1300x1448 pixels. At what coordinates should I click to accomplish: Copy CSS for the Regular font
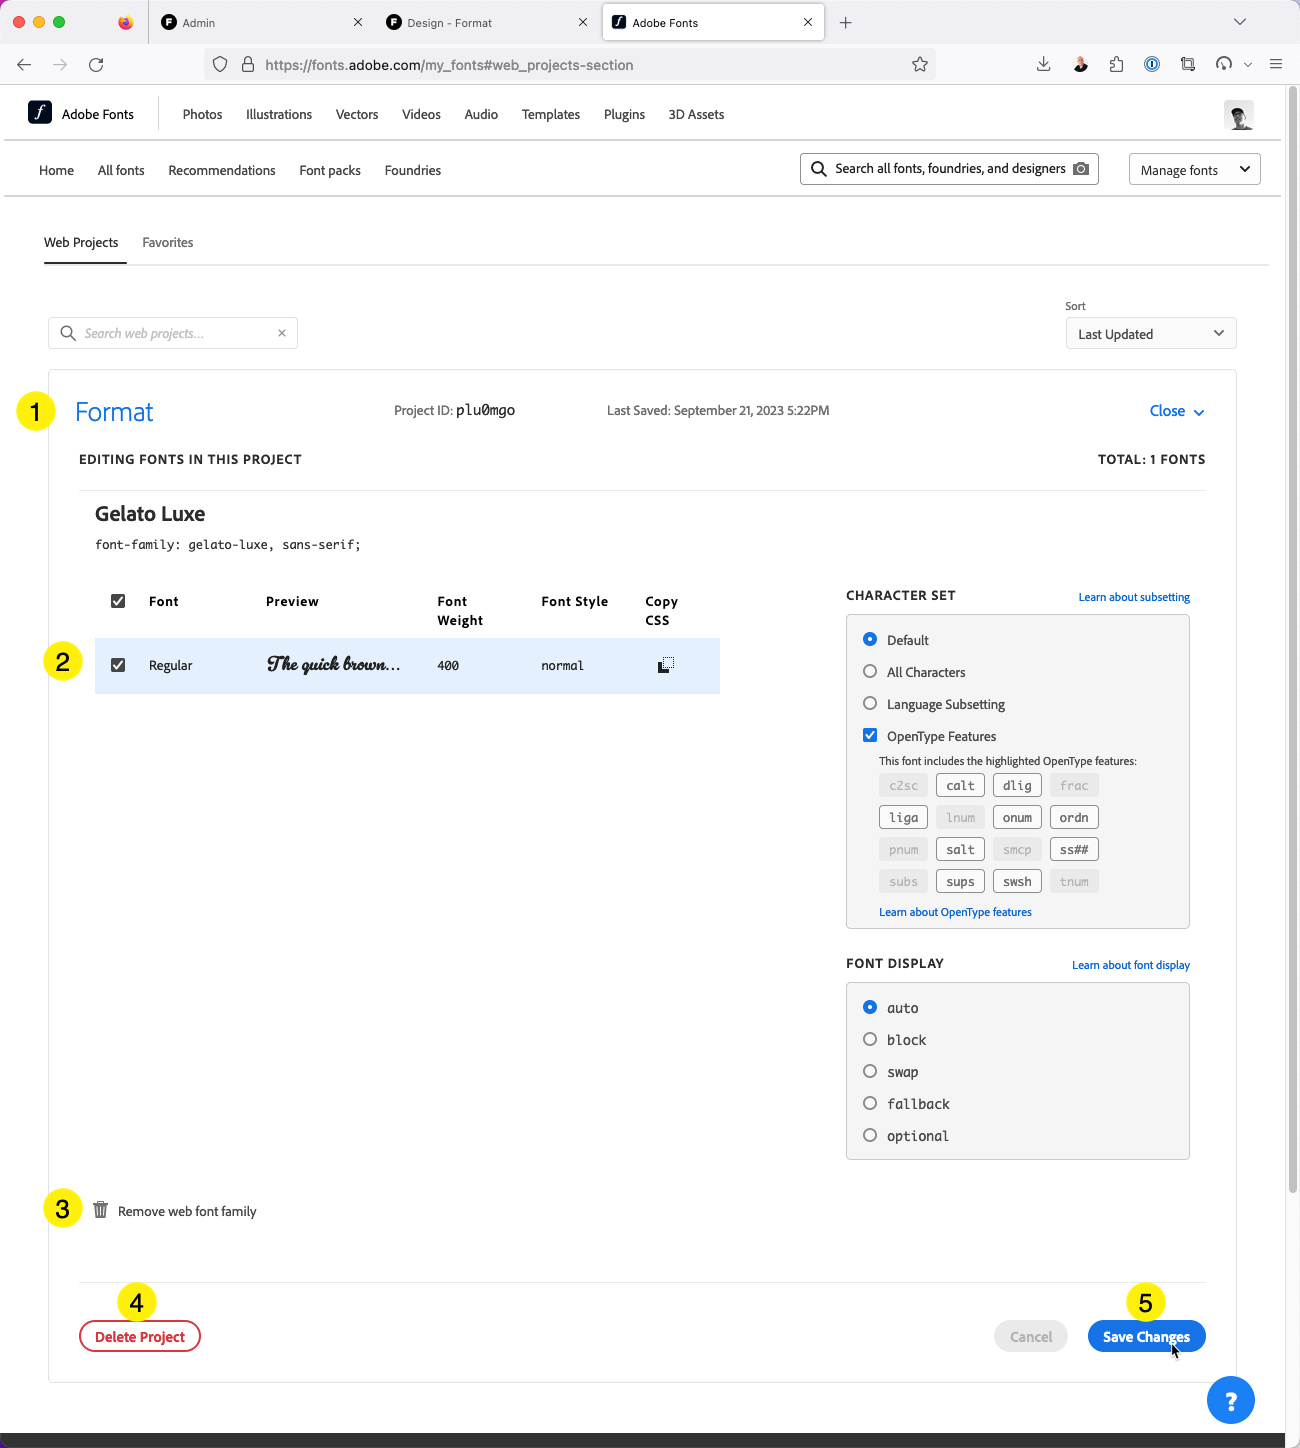point(666,665)
